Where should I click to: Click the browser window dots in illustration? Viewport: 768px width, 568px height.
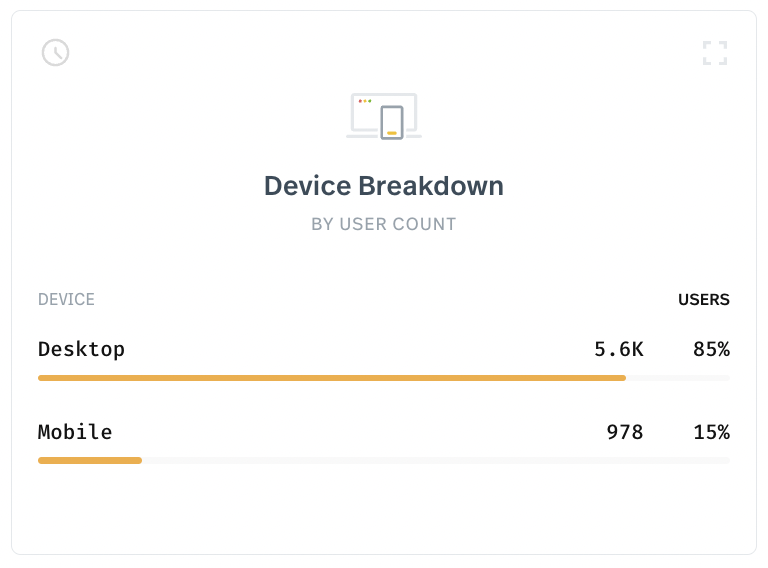tap(365, 101)
